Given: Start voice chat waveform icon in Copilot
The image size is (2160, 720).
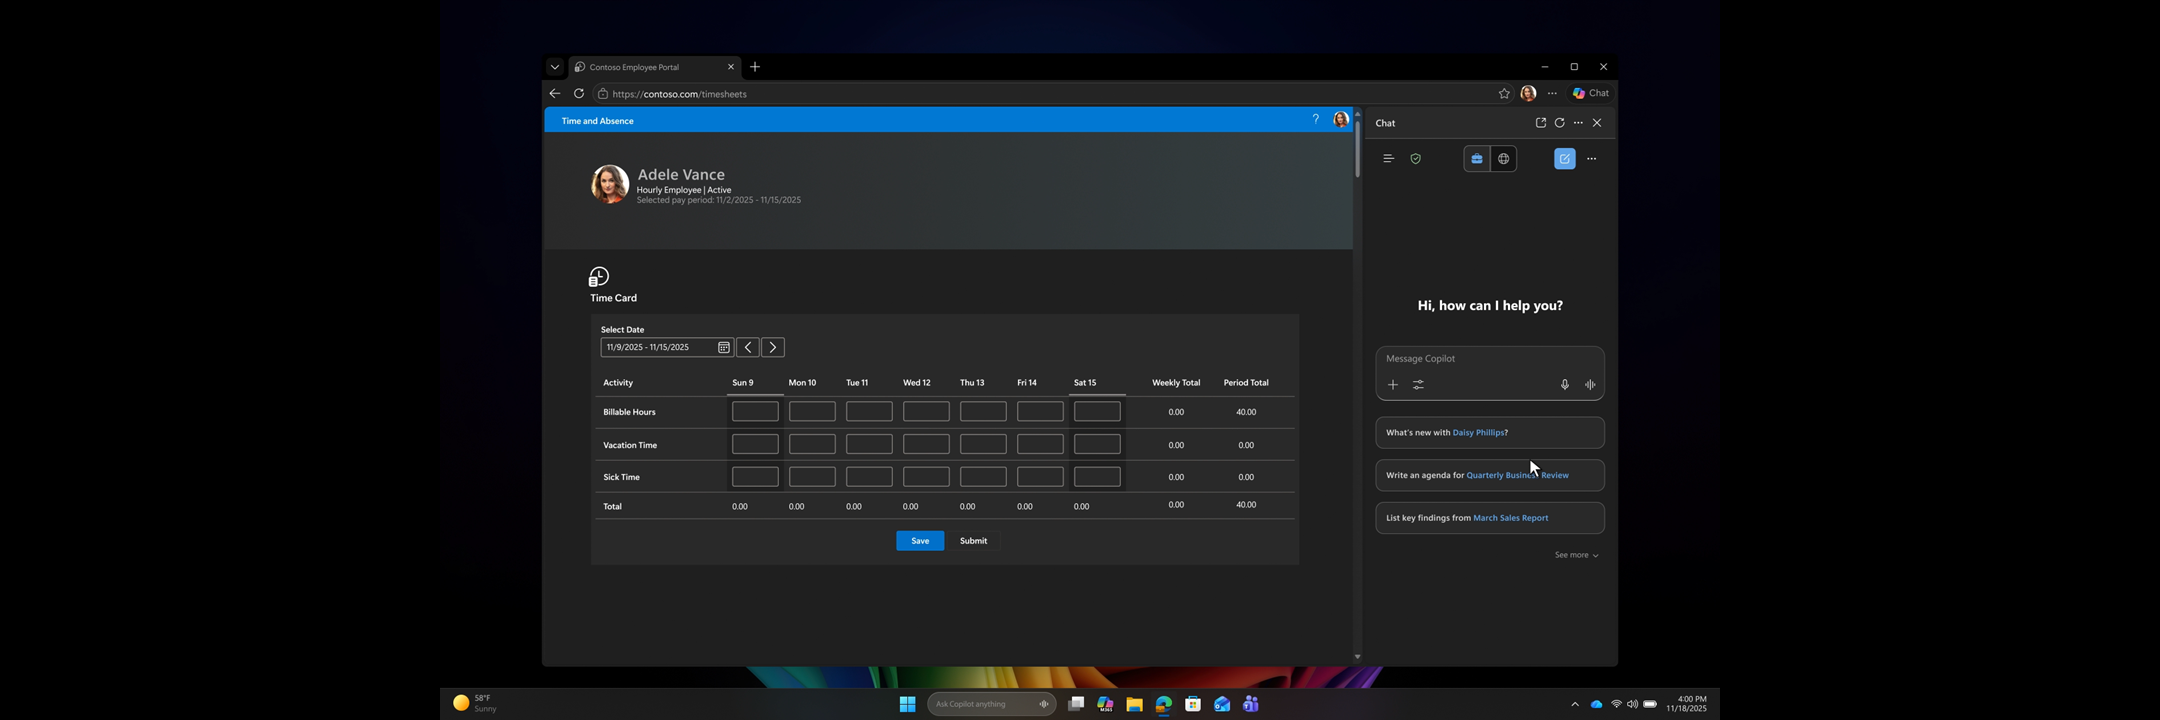Looking at the screenshot, I should click(x=1590, y=384).
